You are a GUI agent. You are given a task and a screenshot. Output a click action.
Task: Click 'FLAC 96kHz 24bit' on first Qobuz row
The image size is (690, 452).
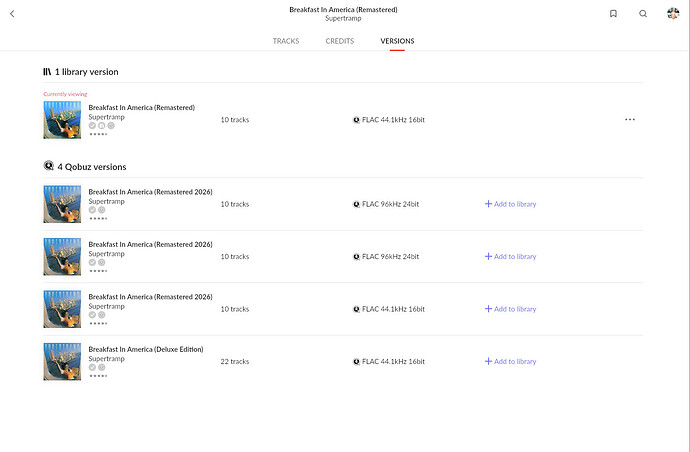click(390, 204)
